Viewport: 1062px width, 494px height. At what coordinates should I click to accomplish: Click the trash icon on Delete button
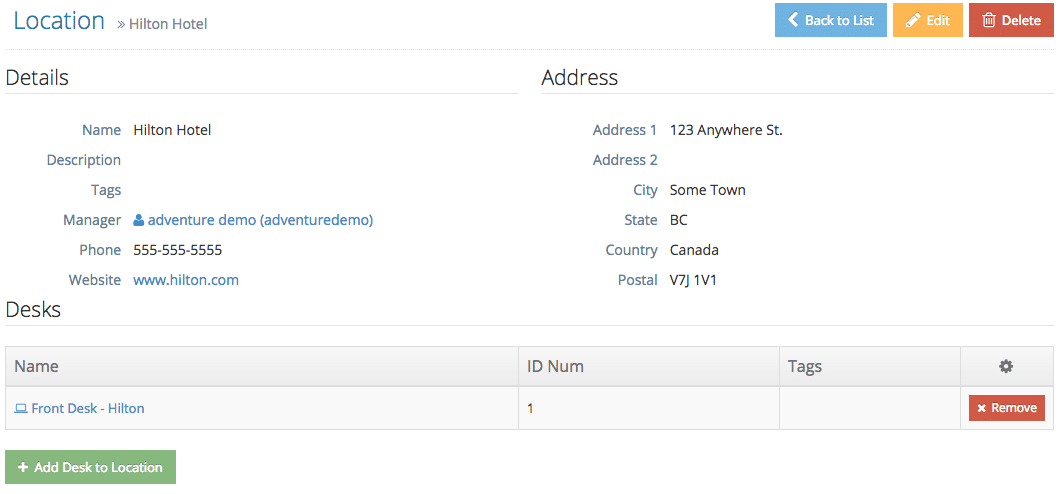[989, 20]
